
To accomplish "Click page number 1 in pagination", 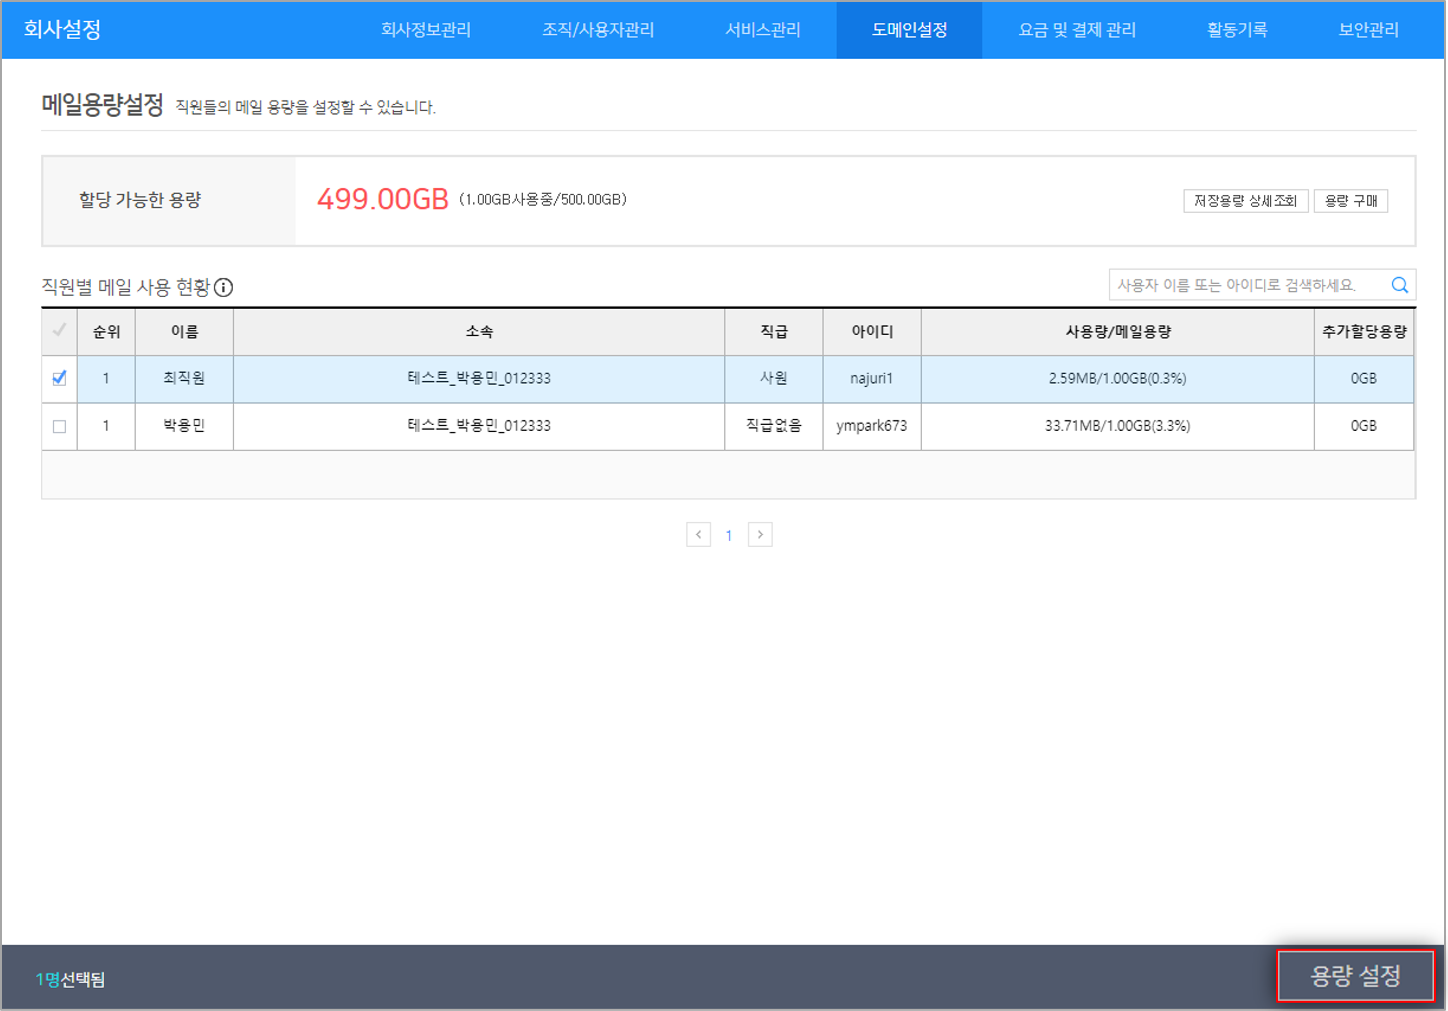I will coord(729,536).
